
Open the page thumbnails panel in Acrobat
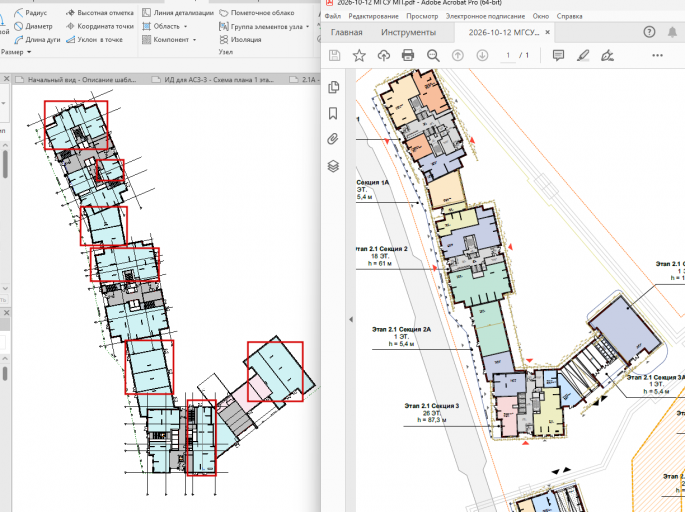point(333,87)
